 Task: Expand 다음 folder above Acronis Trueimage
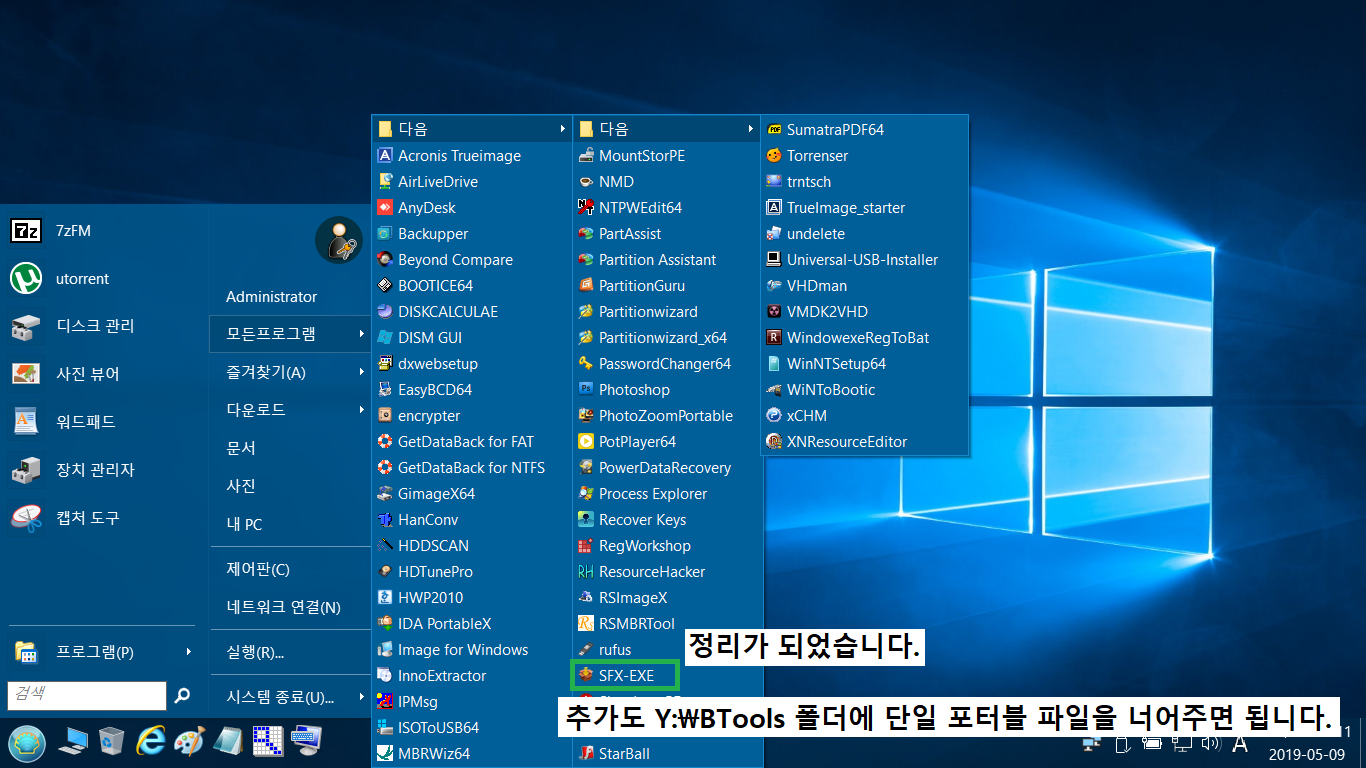click(x=471, y=130)
